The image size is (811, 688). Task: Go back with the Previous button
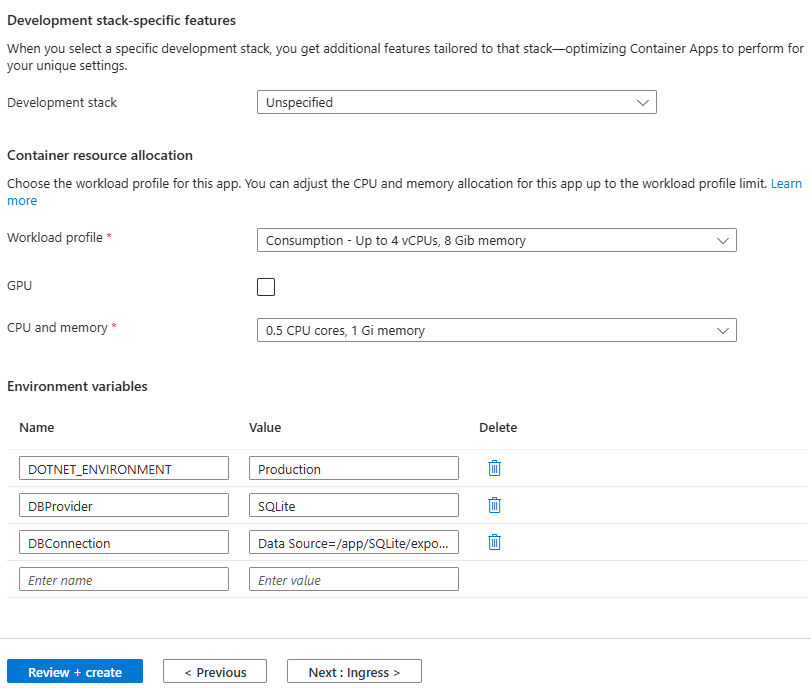(x=215, y=672)
